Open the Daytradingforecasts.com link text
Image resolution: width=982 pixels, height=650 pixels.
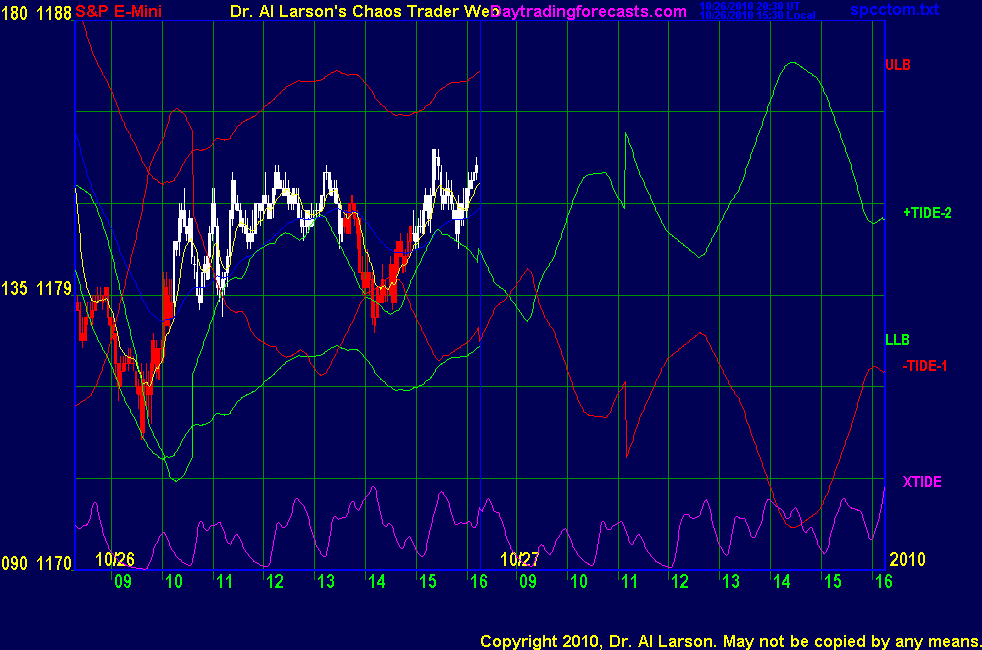click(589, 11)
